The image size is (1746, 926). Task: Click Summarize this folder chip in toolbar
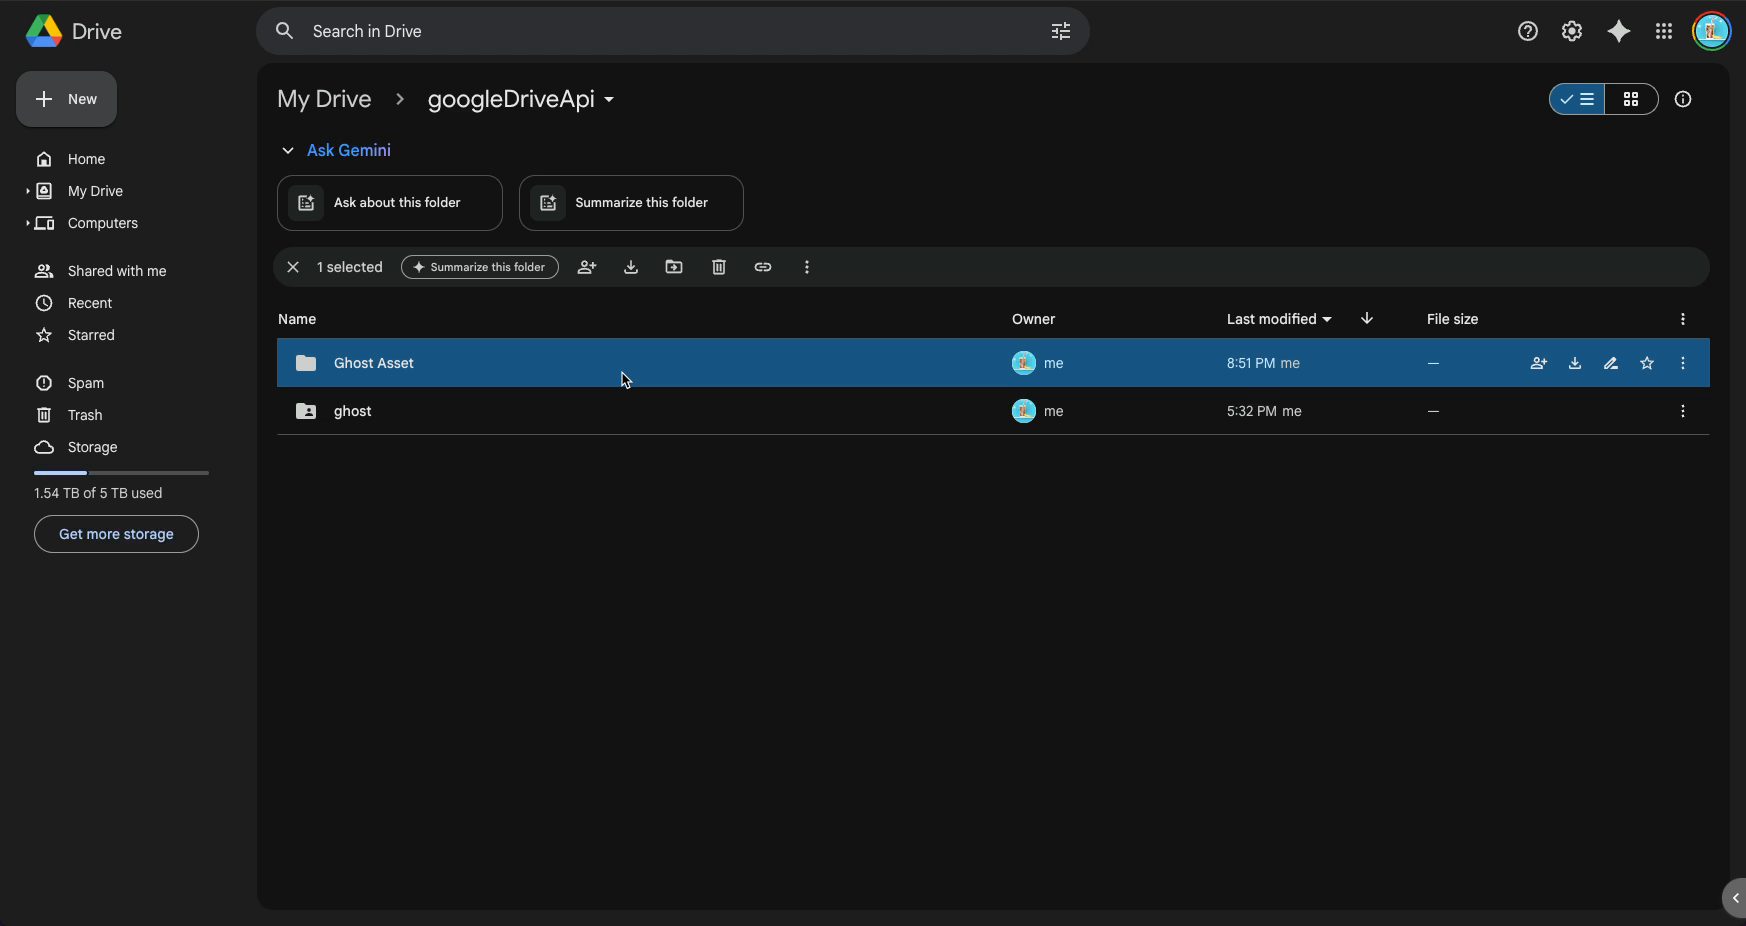tap(480, 267)
